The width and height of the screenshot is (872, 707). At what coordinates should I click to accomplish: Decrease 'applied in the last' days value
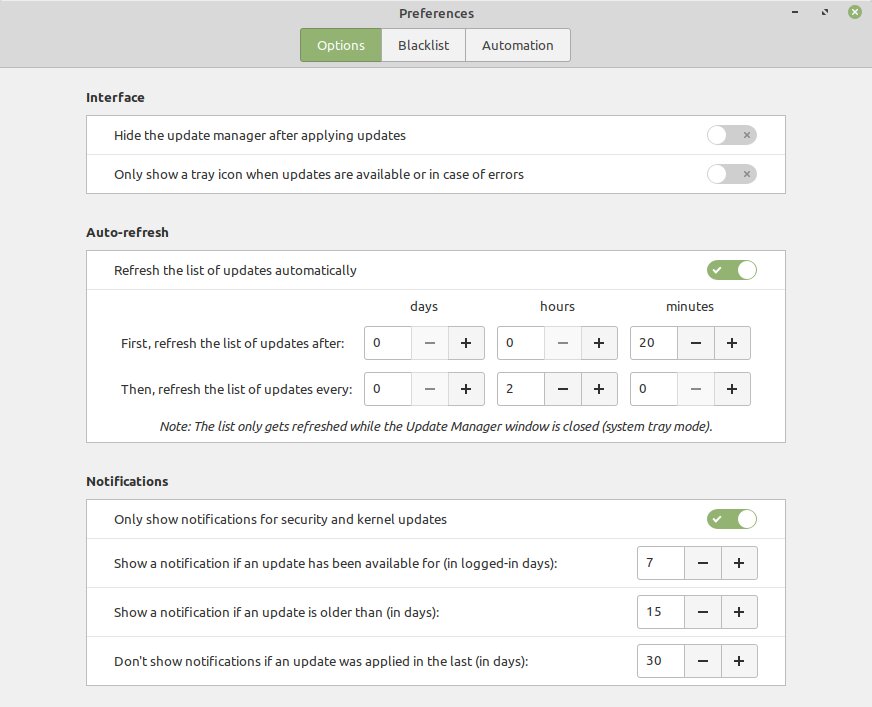pyautogui.click(x=702, y=661)
